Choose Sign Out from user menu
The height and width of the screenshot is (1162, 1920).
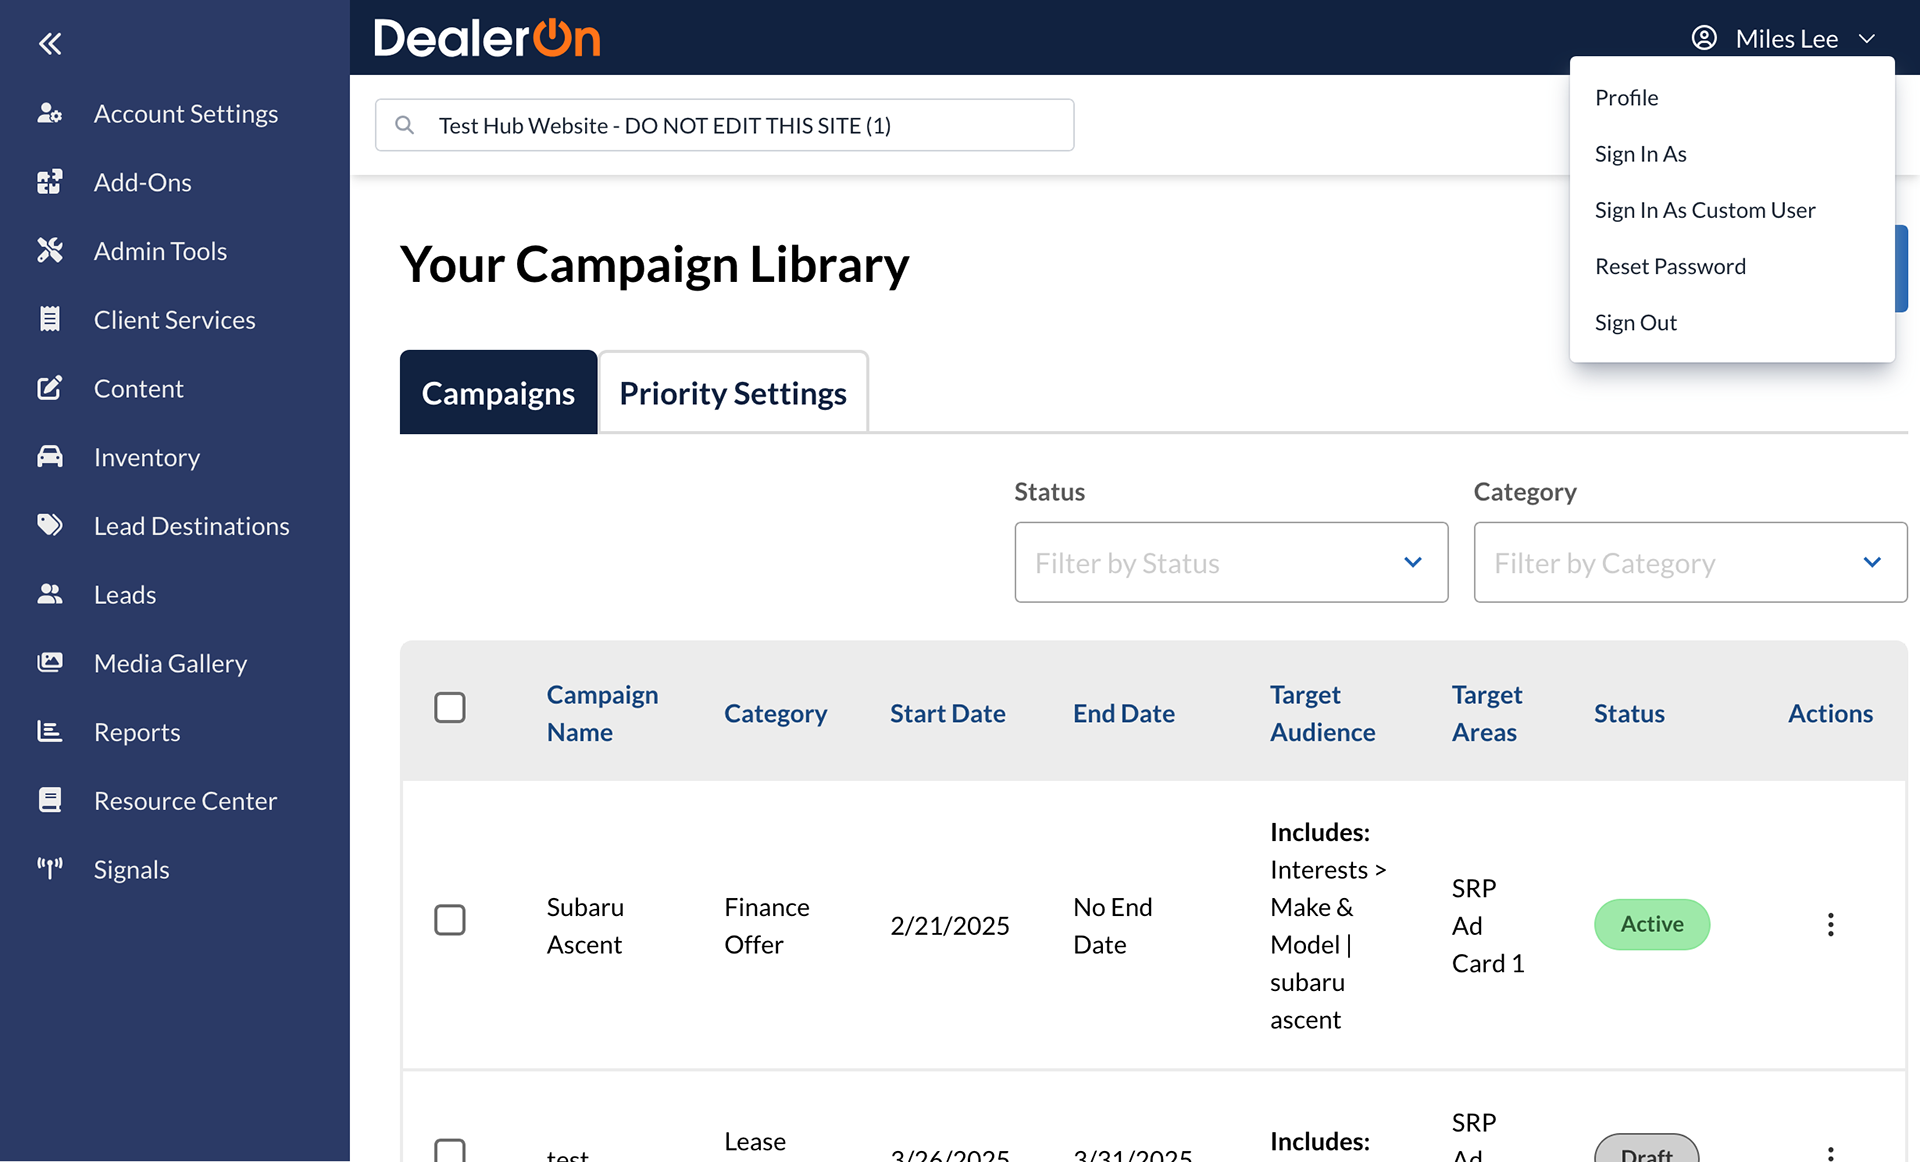(x=1636, y=322)
